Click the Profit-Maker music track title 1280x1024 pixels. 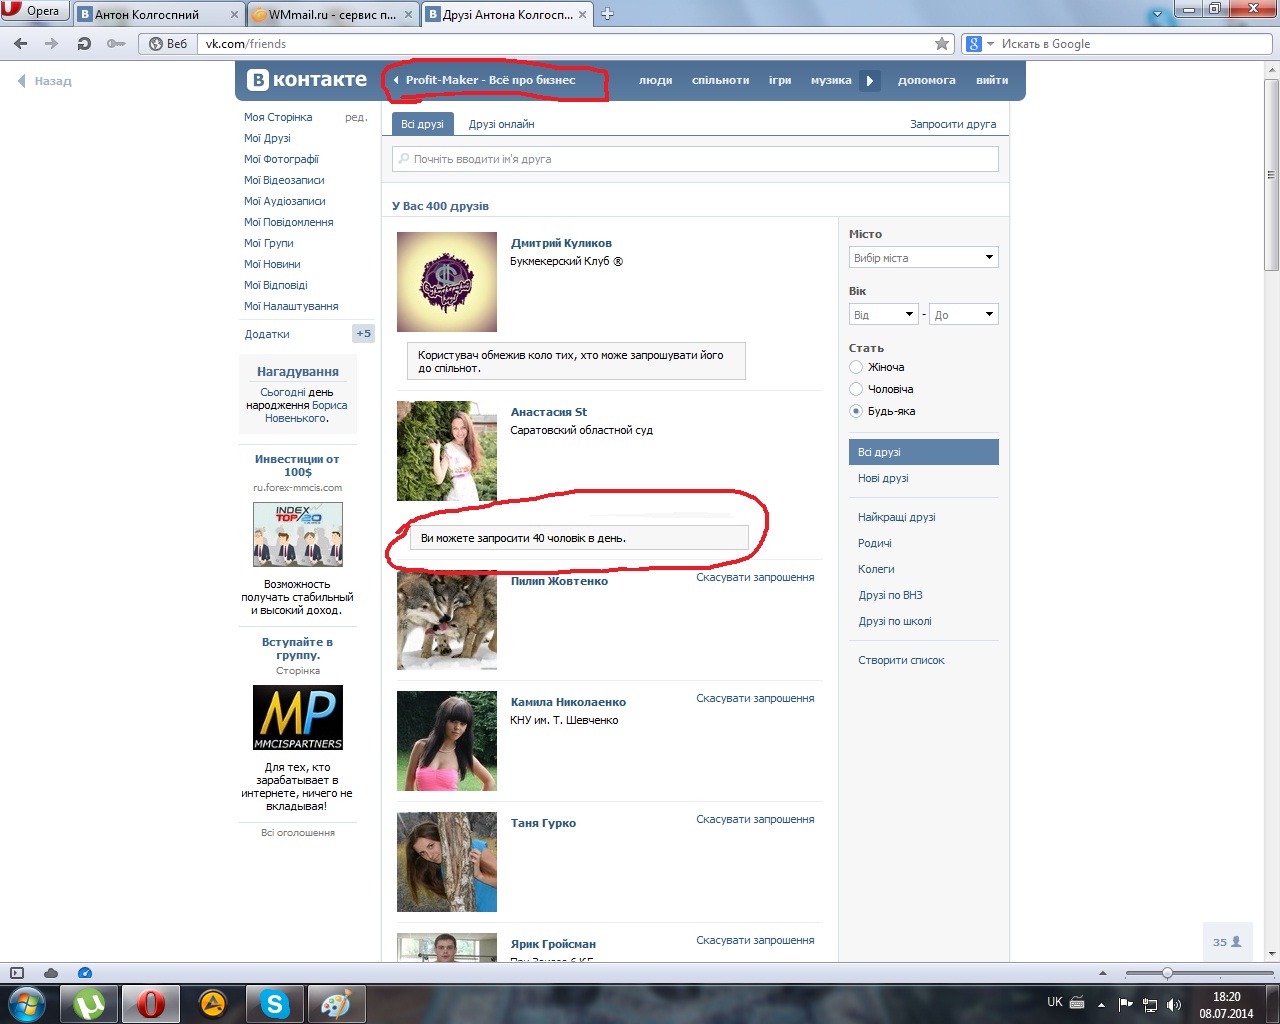490,80
